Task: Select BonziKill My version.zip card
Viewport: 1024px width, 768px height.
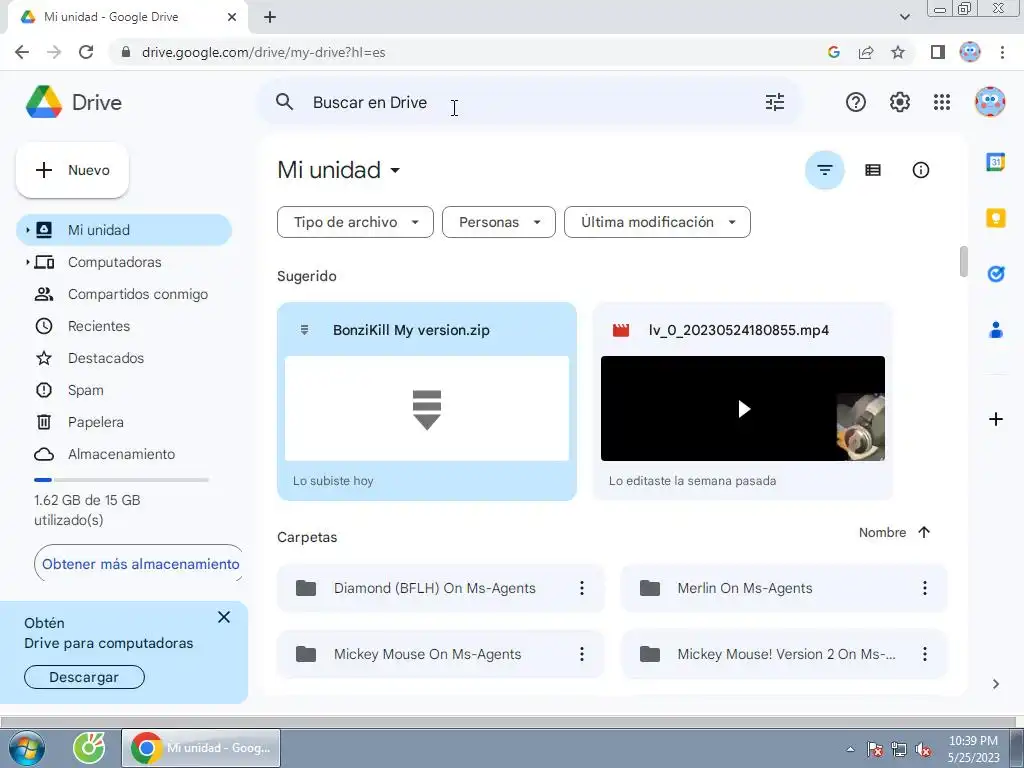Action: [426, 401]
